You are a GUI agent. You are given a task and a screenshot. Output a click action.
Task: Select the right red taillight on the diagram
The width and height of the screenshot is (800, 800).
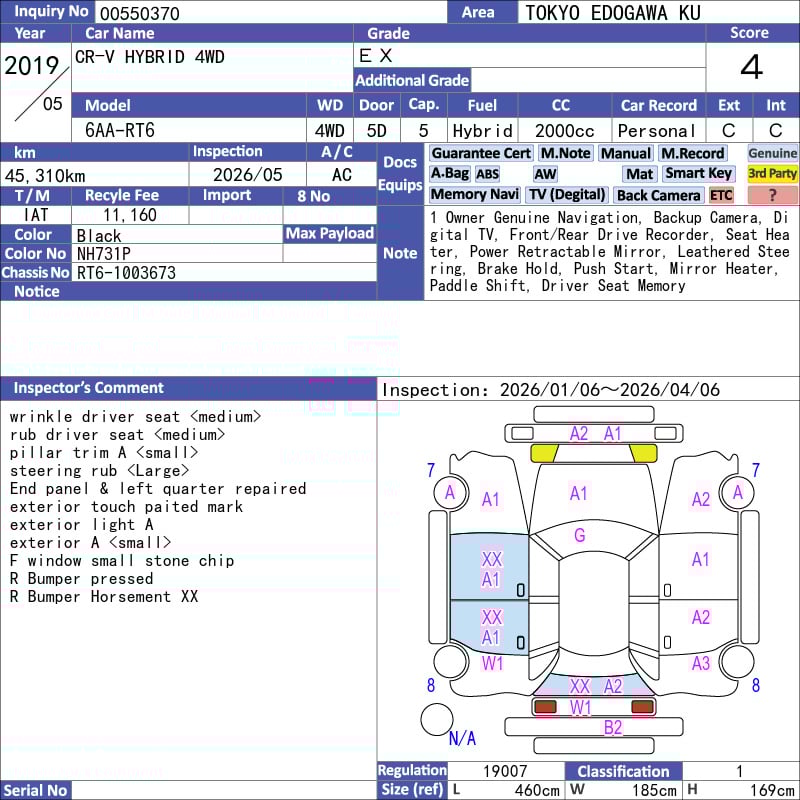pyautogui.click(x=642, y=707)
